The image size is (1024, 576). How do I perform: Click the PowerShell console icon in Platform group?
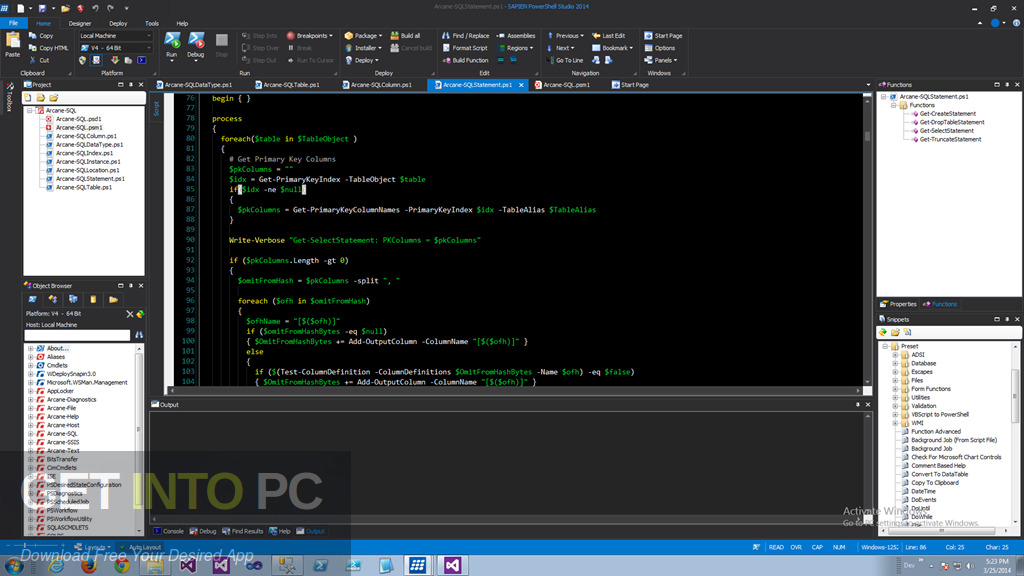142,60
